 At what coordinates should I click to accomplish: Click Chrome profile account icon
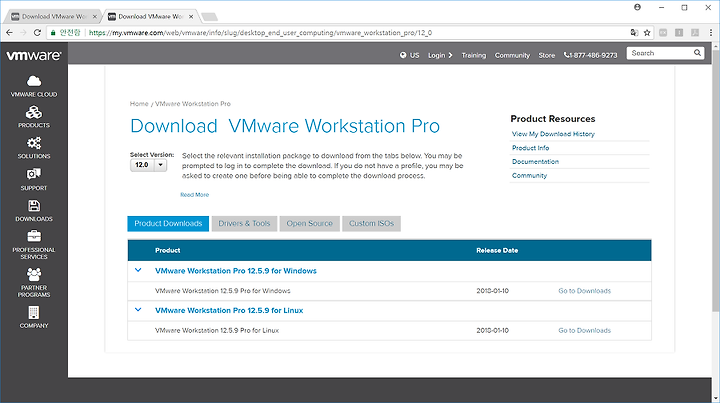point(637,7)
